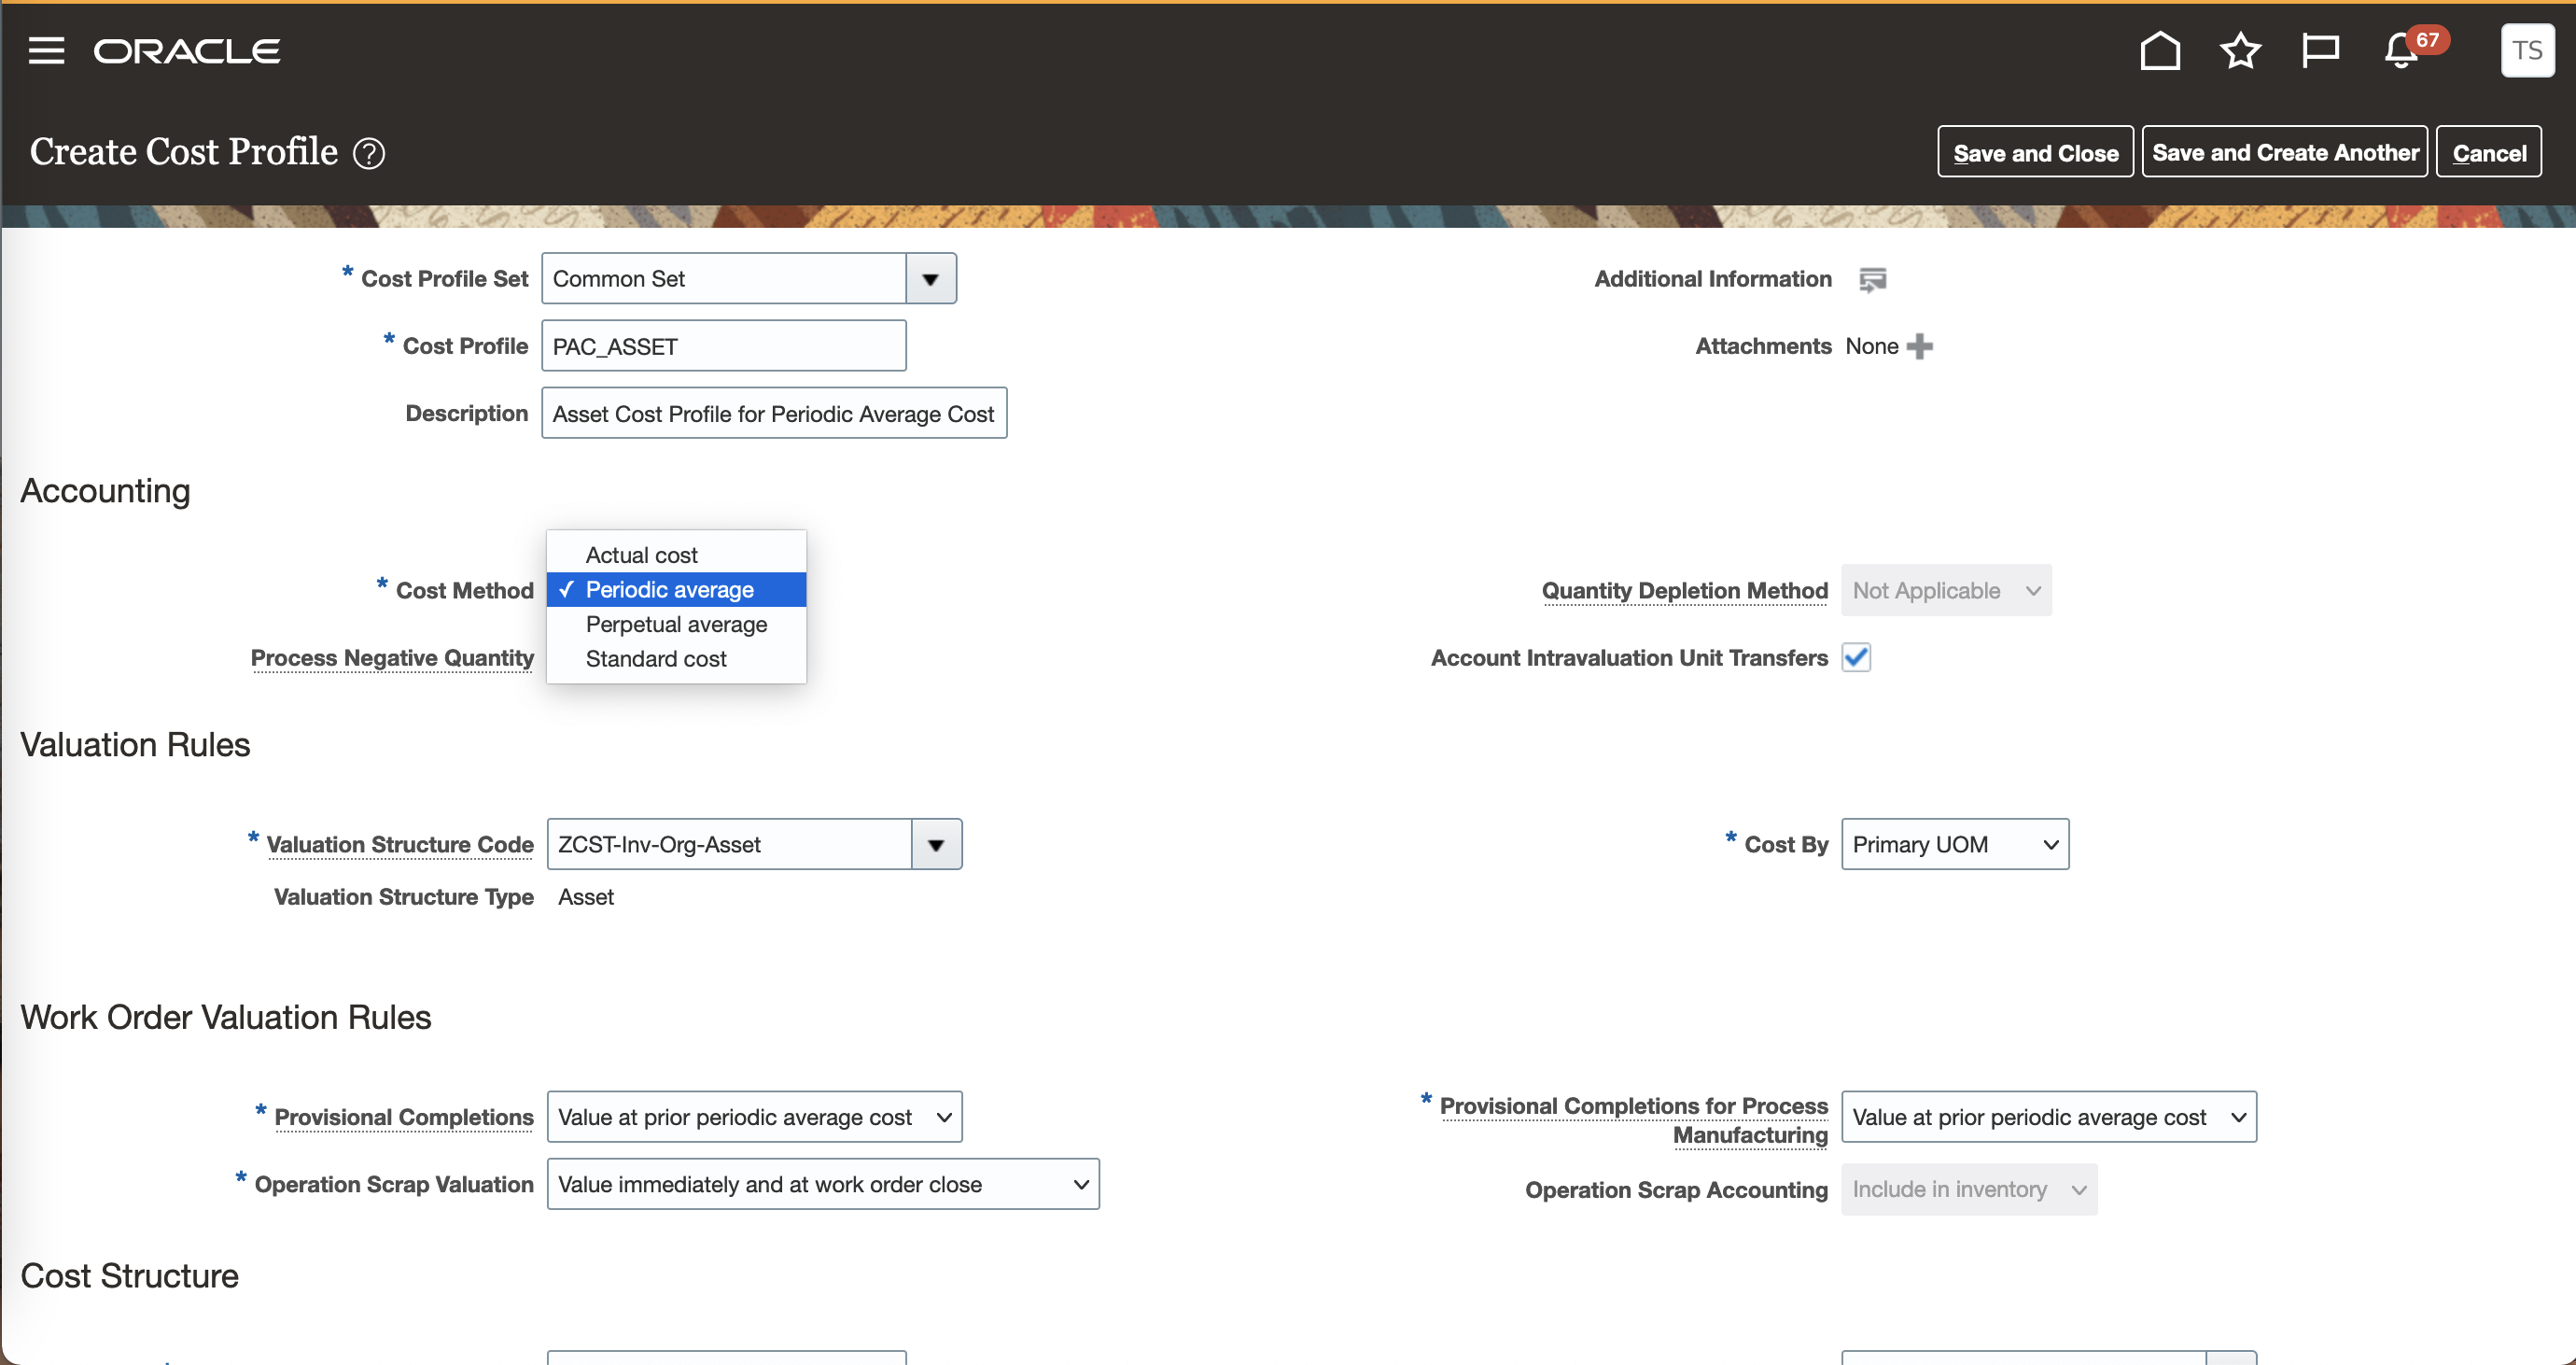Click into the Description text field

(x=773, y=414)
